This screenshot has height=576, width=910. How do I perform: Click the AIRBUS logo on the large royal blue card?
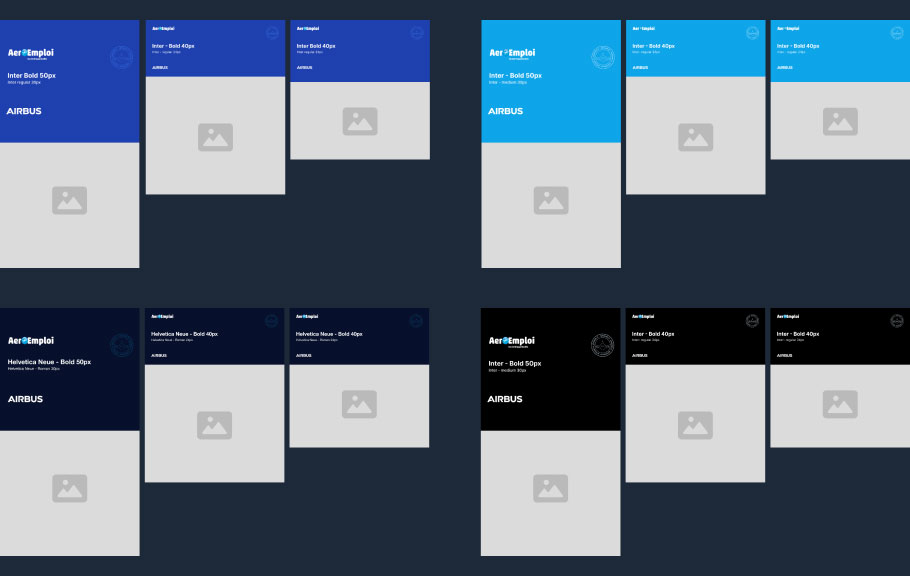click(24, 111)
